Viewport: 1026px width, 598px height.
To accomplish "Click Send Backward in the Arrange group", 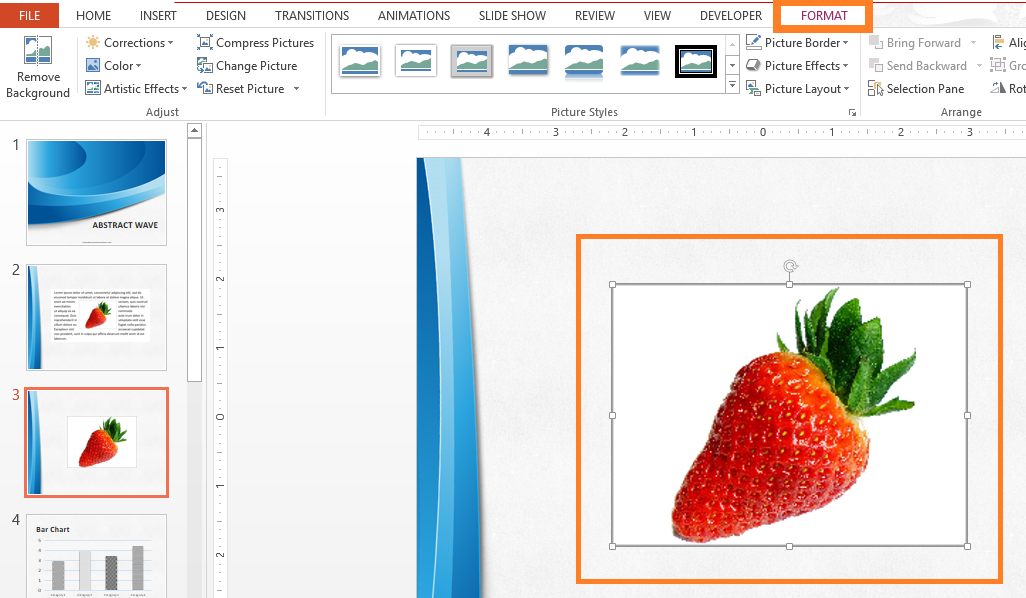I will coord(921,65).
